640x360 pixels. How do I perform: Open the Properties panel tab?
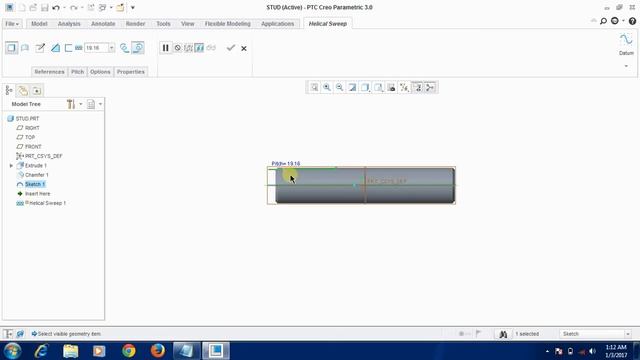(131, 71)
